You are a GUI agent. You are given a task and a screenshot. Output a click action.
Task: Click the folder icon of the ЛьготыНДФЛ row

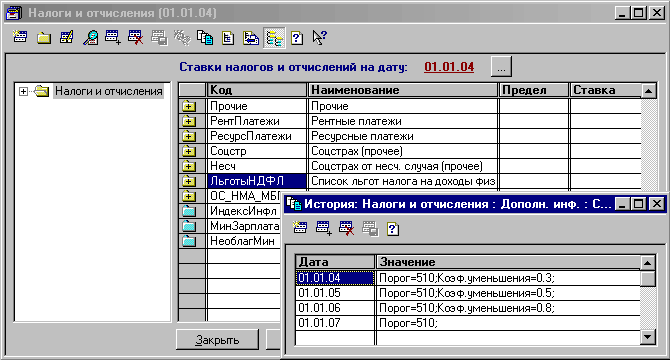coord(188,181)
